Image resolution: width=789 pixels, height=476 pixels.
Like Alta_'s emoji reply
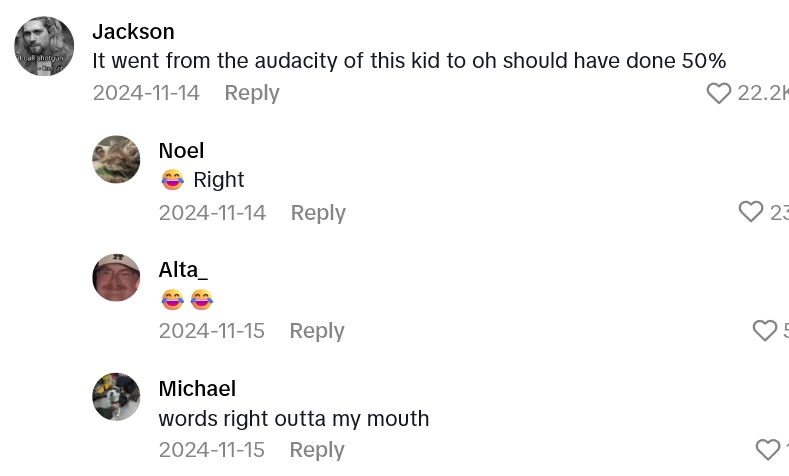tap(764, 330)
